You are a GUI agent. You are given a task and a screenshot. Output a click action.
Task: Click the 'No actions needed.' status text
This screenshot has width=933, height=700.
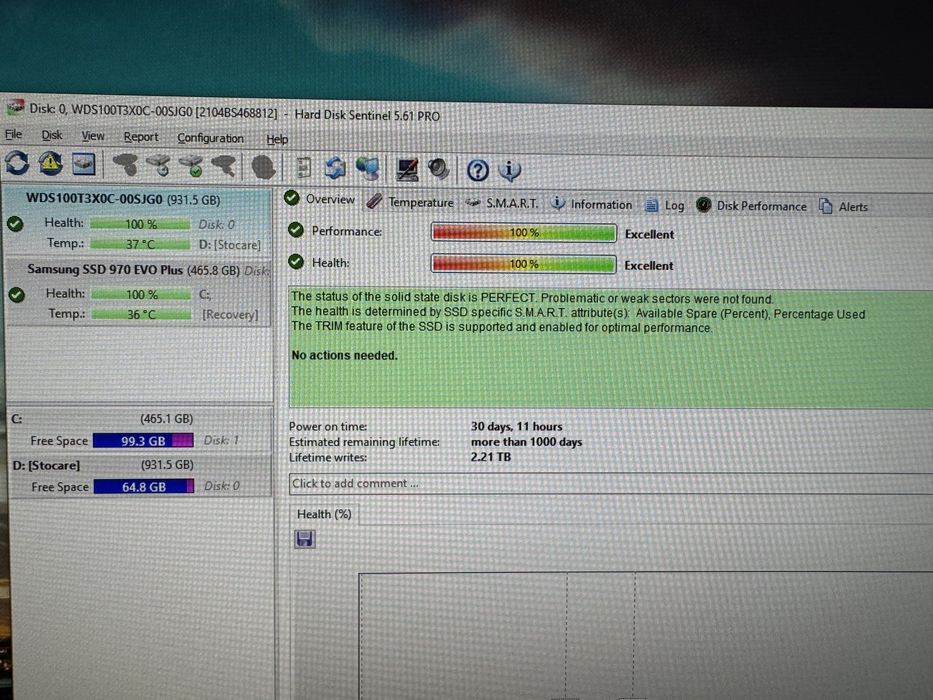click(x=344, y=355)
